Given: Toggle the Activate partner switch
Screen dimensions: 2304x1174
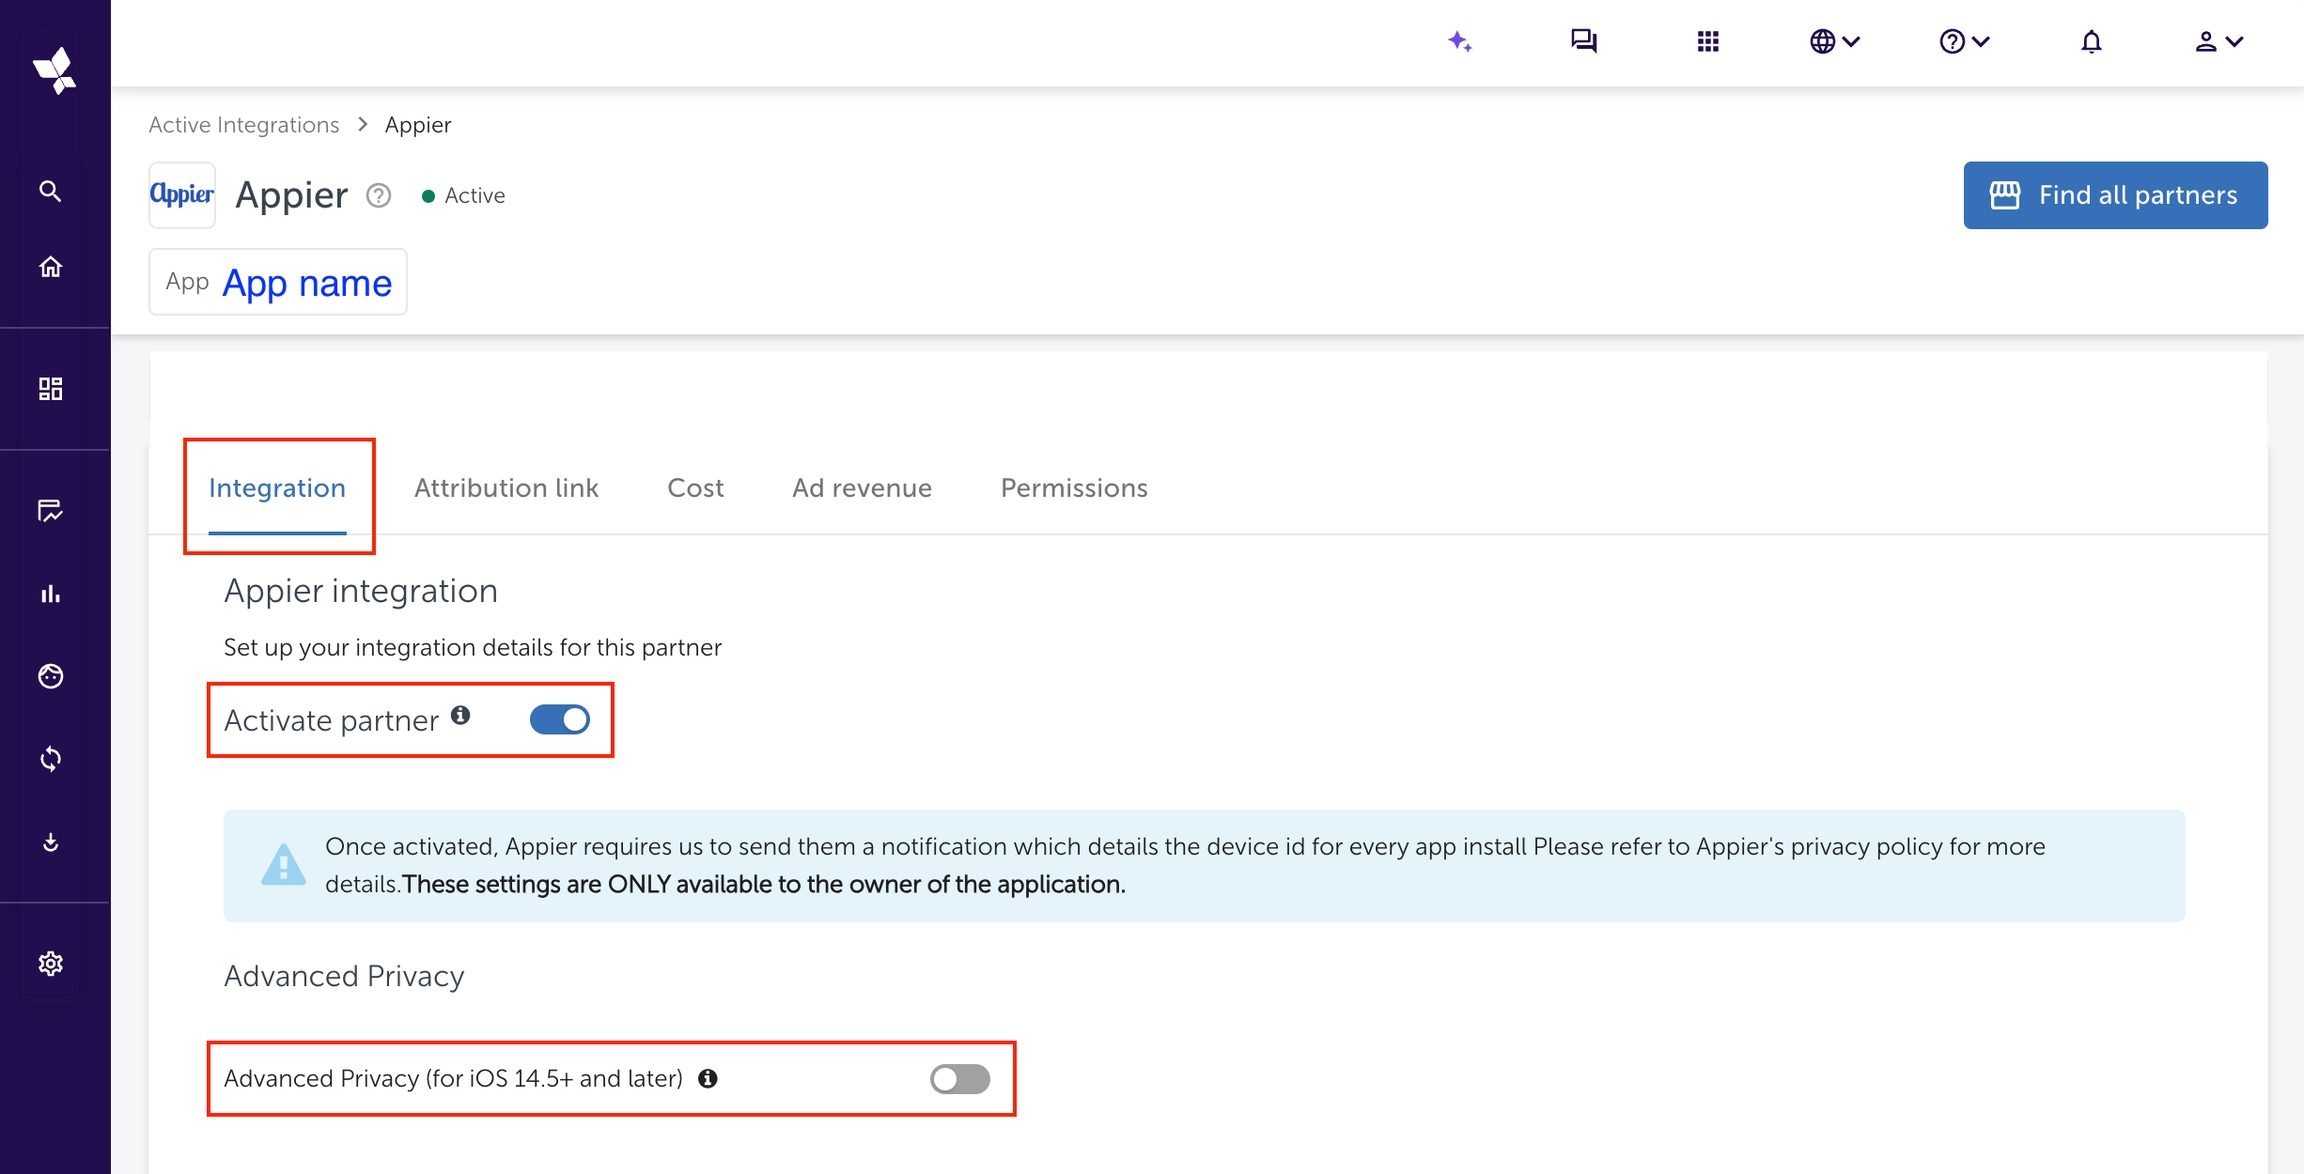Looking at the screenshot, I should click(559, 720).
